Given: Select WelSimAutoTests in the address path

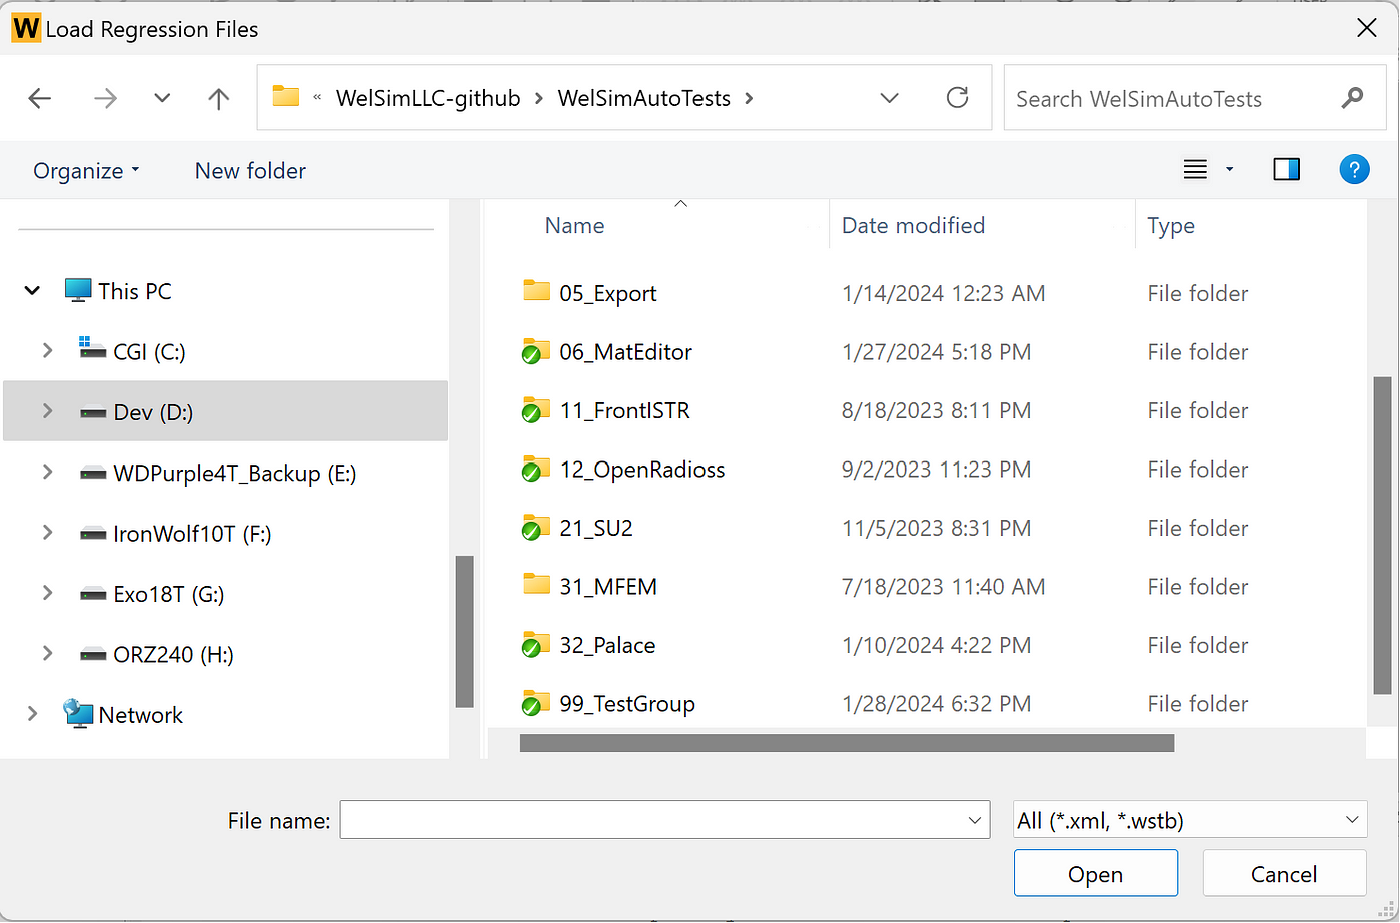Looking at the screenshot, I should tap(644, 98).
